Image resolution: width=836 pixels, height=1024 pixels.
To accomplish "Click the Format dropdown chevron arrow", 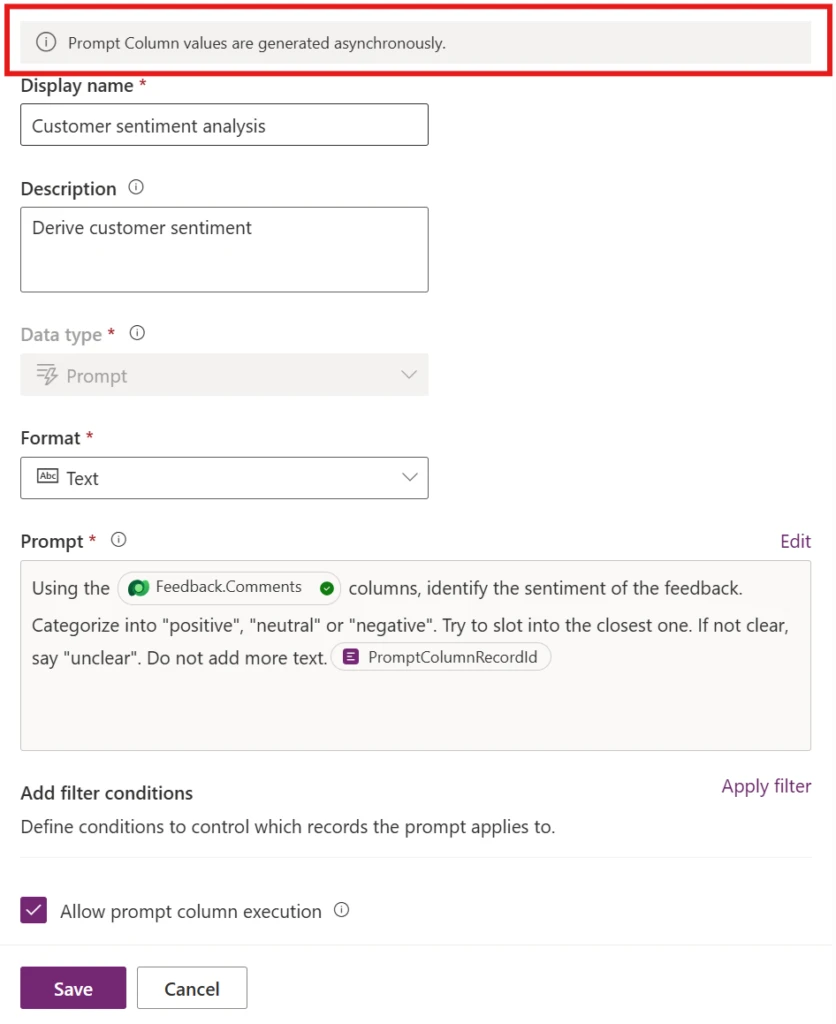I will pos(409,477).
